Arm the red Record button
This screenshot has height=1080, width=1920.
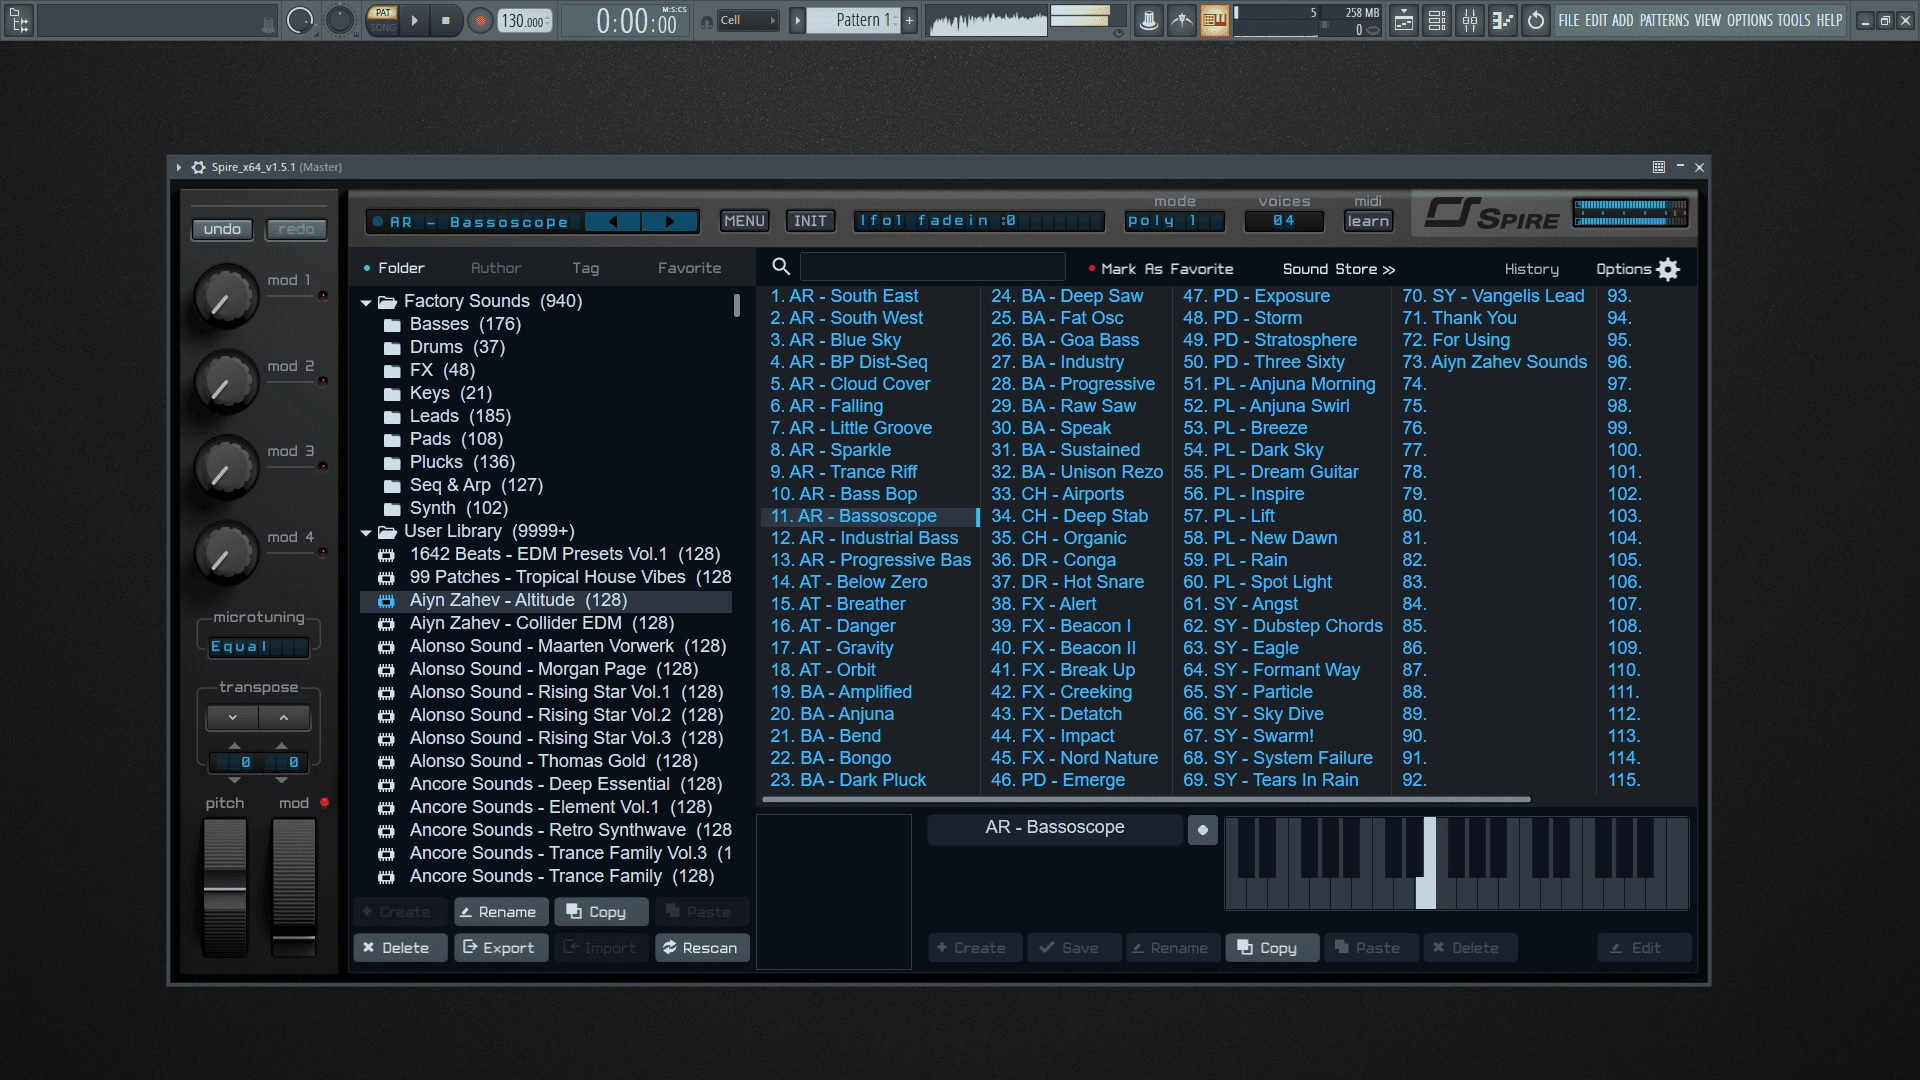[481, 21]
